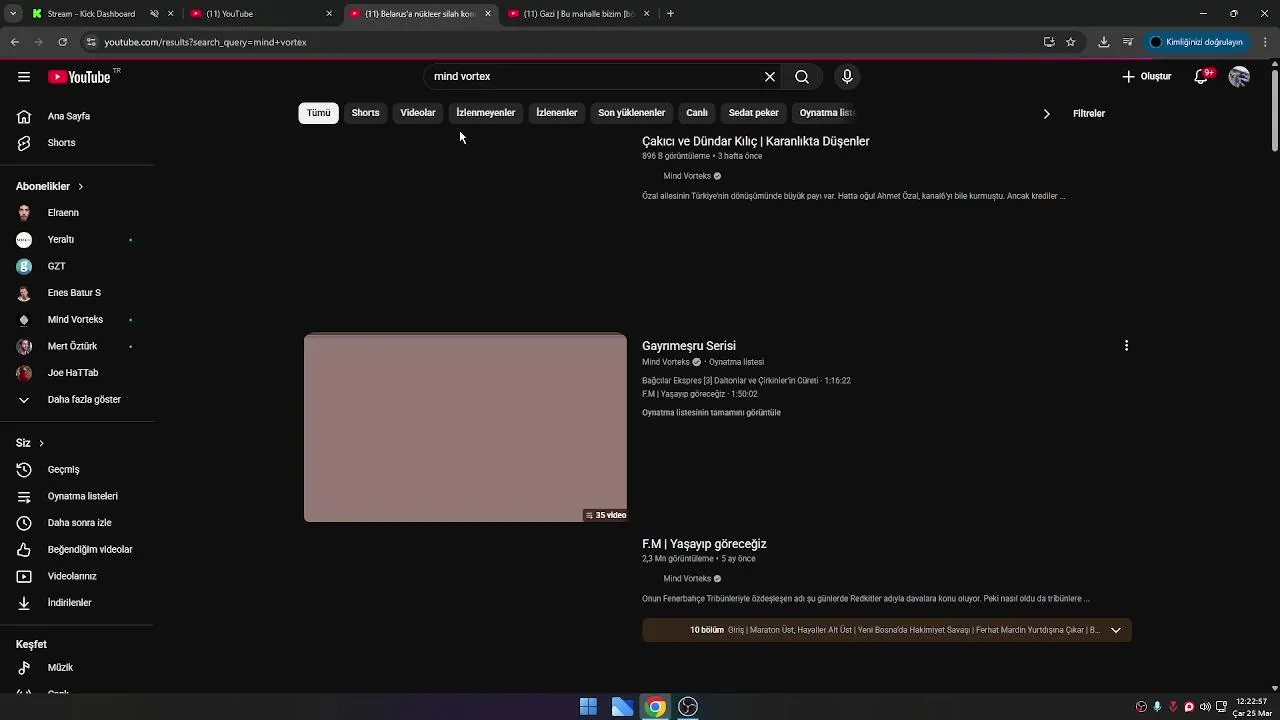Open Chrome tab search dropdown
The width and height of the screenshot is (1280, 720).
pos(13,14)
